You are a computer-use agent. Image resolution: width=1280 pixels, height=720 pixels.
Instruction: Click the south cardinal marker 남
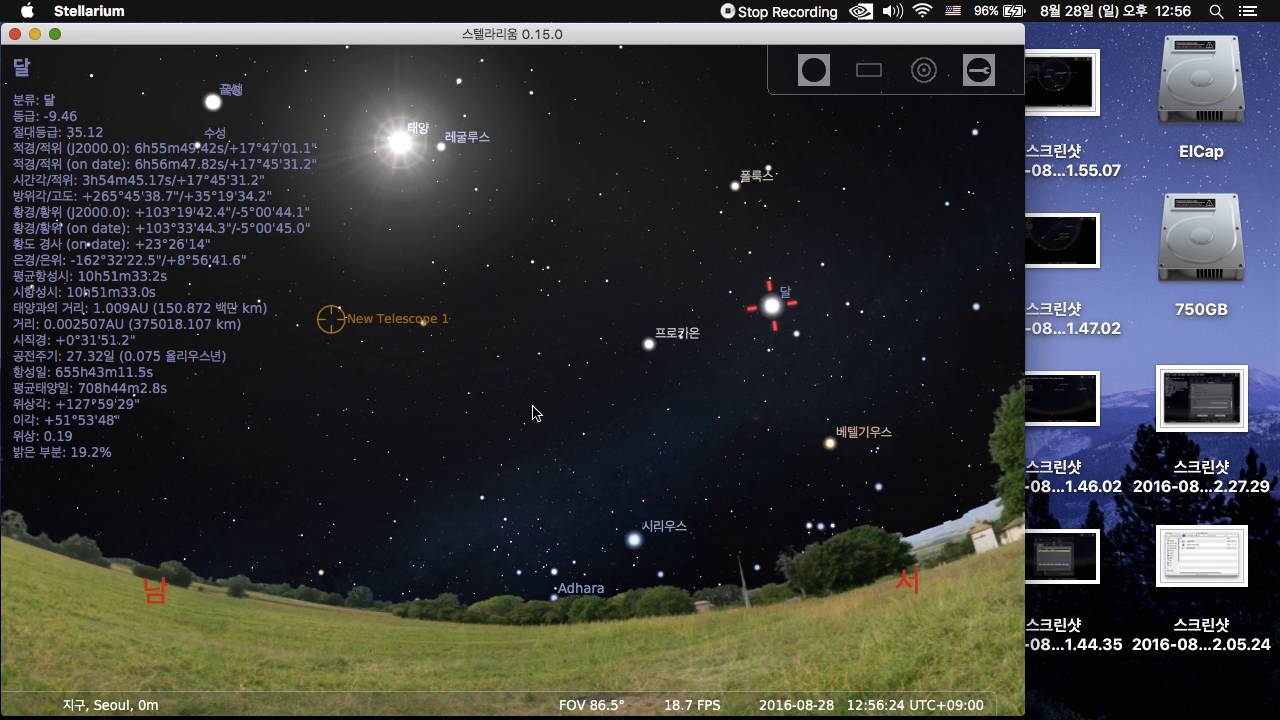tap(154, 589)
